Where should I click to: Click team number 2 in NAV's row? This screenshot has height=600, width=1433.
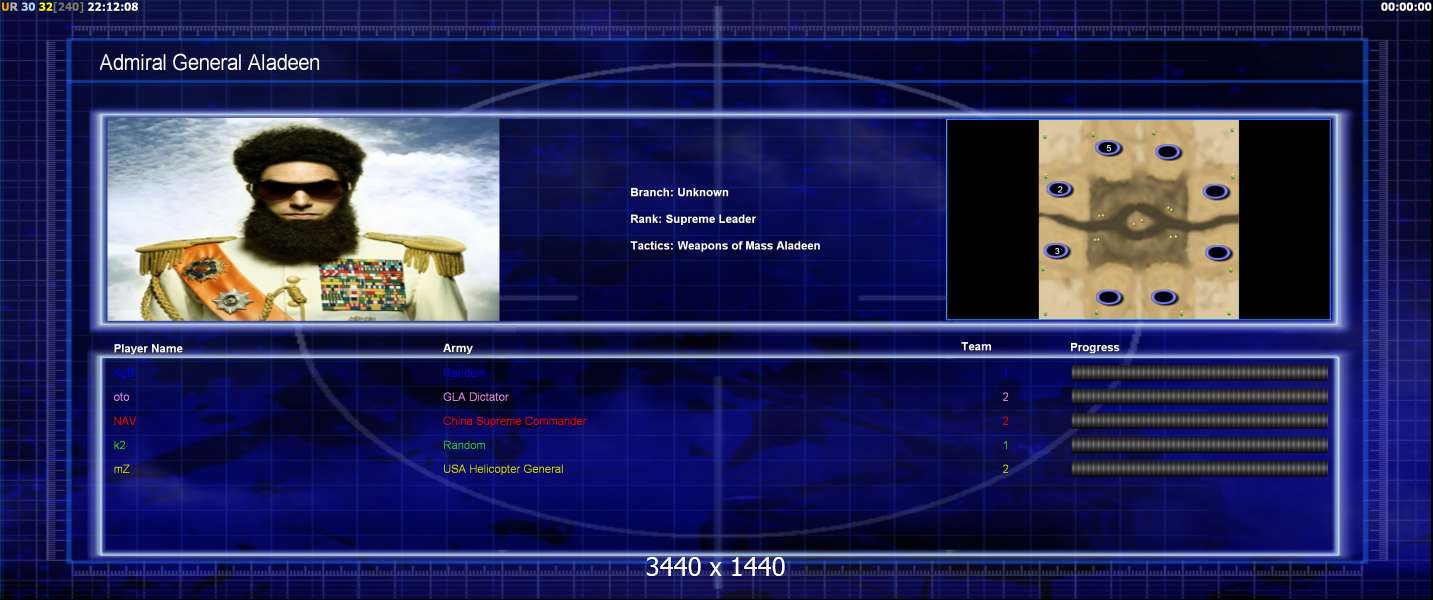pos(1005,421)
